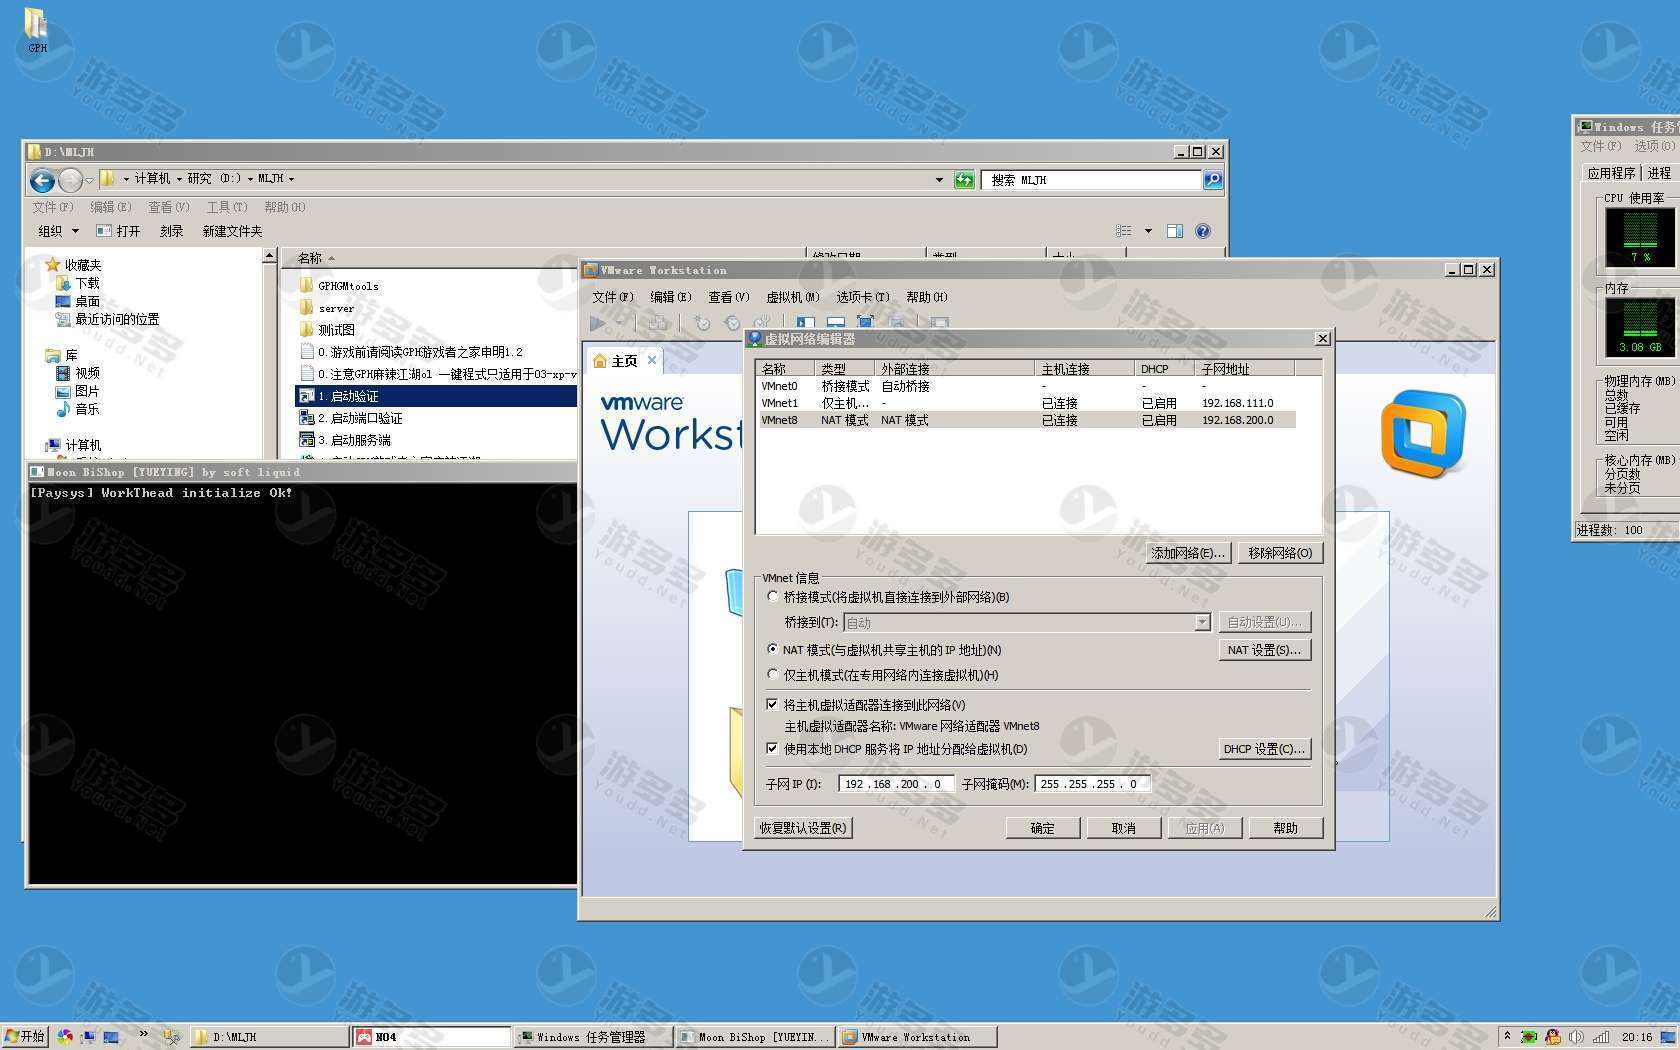Open VMware 虚拟机(M) menu
Screen dimensions: 1680x1050
coord(793,297)
